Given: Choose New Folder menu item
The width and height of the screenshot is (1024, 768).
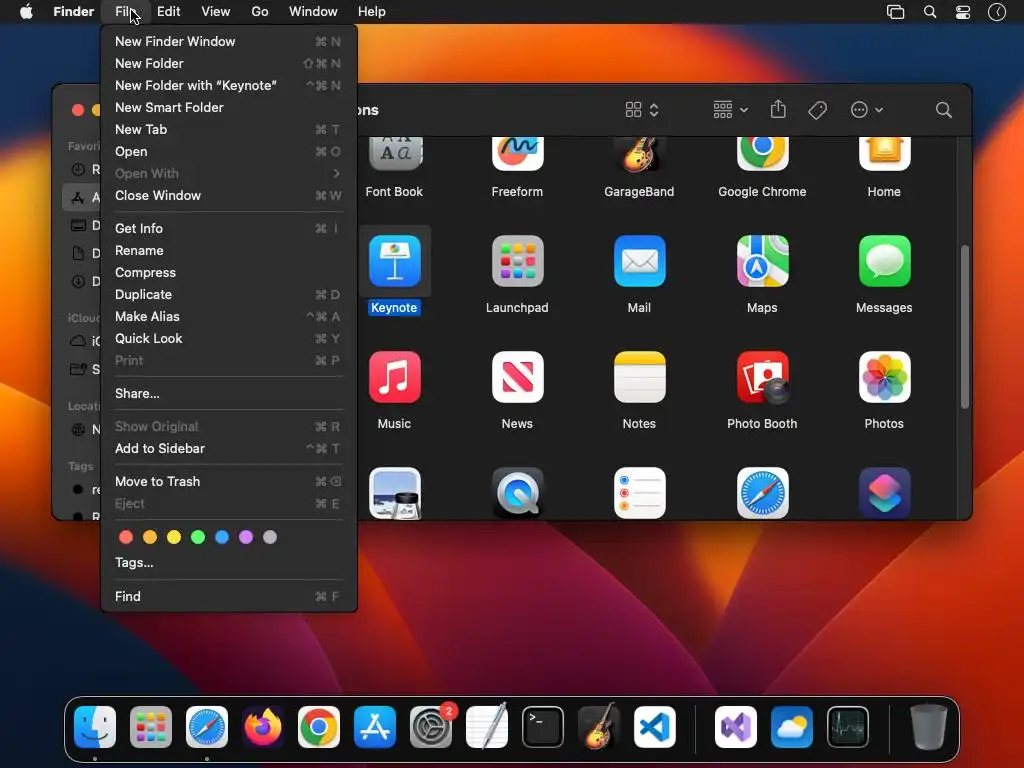Looking at the screenshot, I should click(228, 63).
